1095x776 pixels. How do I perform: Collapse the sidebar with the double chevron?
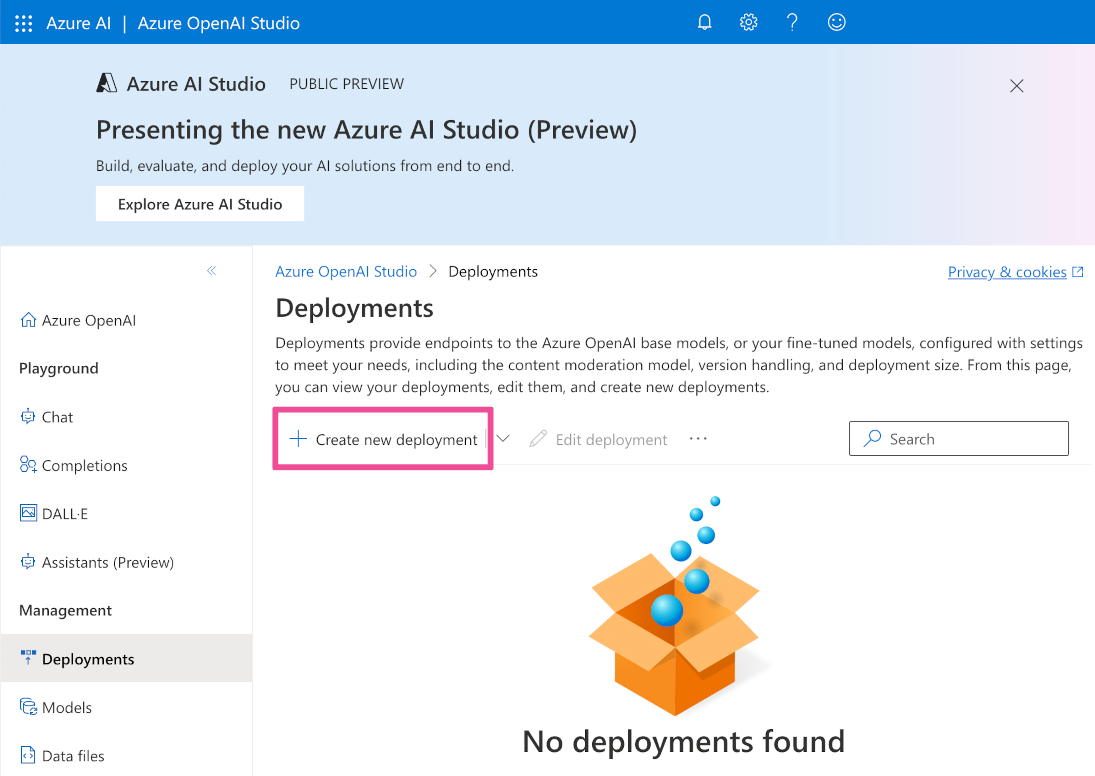212,270
